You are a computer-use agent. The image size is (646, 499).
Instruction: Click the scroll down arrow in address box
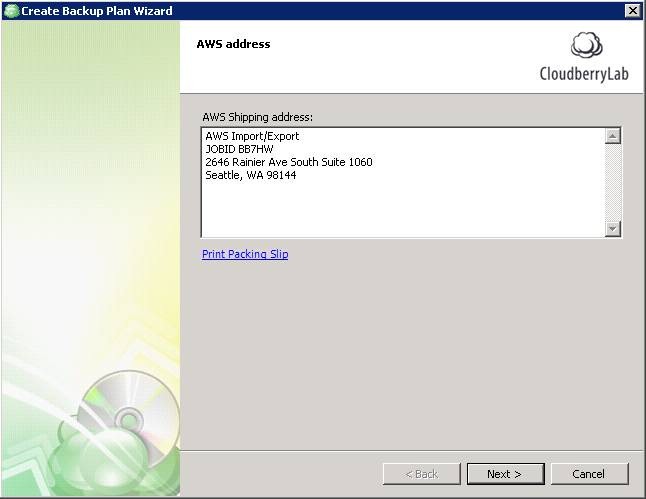pyautogui.click(x=613, y=228)
